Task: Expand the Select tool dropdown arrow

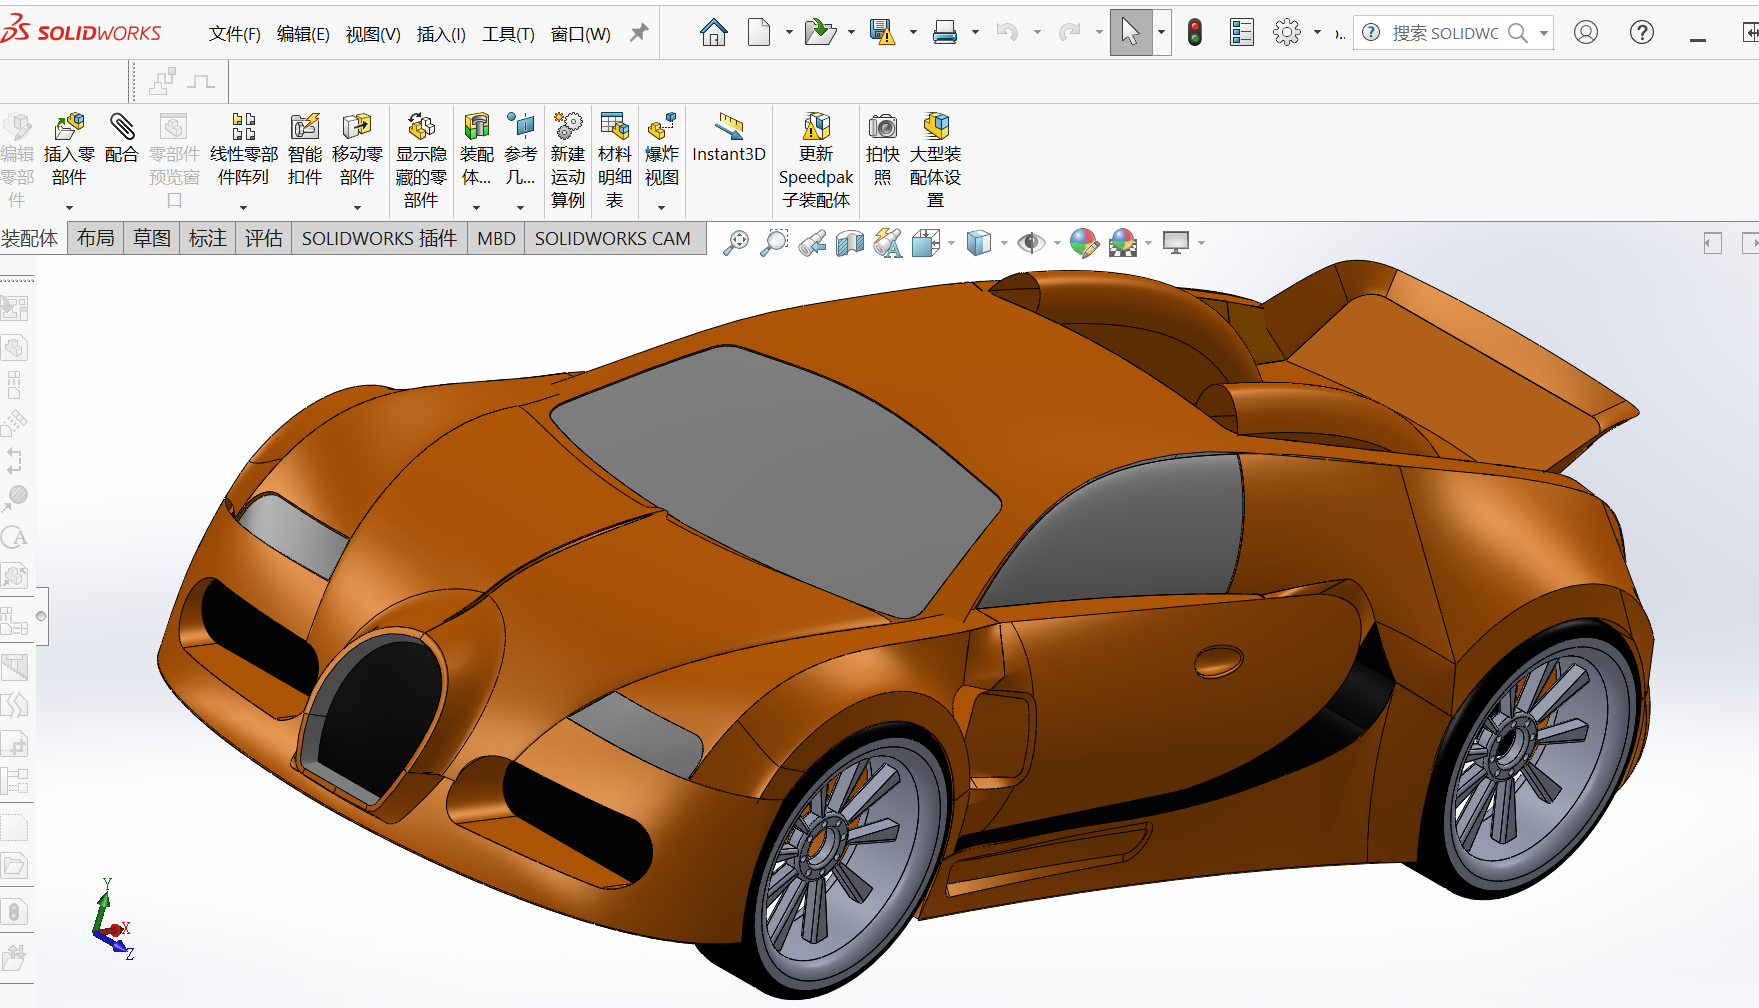Action: (x=1161, y=33)
